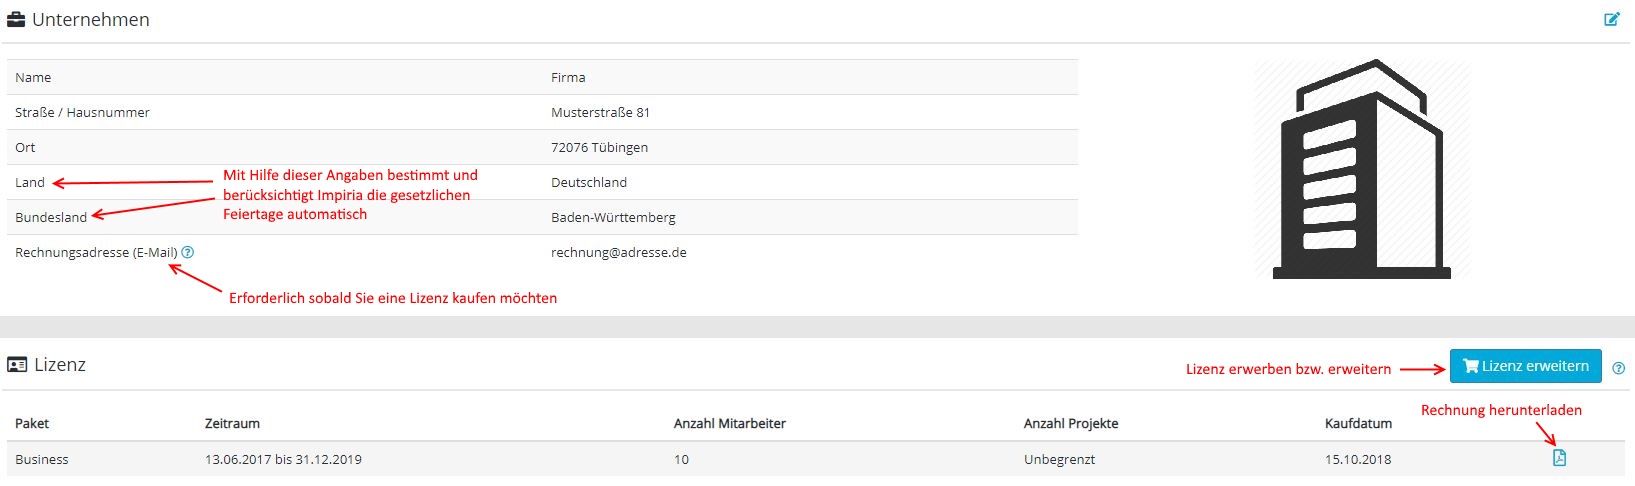Viewport: 1635px width, 486px height.
Task: Click the Anzahl Mitarbeiter column header
Action: 730,423
